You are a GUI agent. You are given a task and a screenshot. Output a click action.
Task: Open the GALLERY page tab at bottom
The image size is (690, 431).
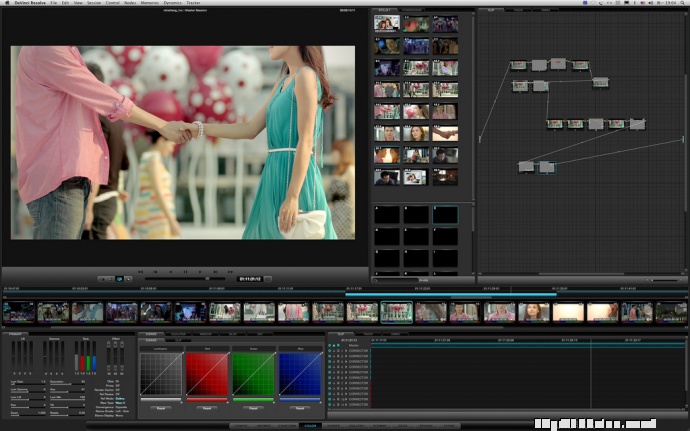356,426
